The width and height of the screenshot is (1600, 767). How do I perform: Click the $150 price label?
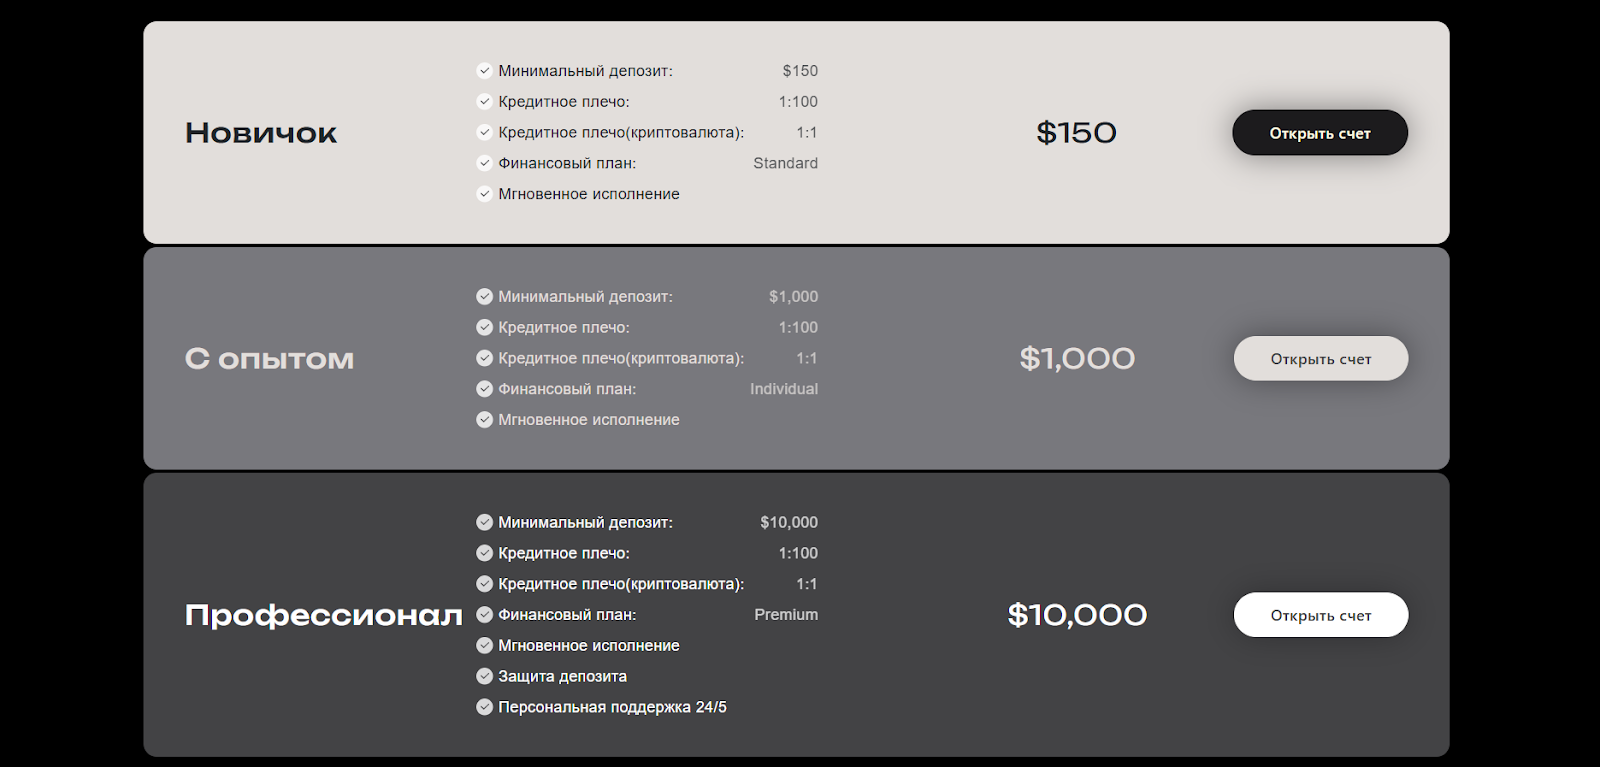click(1077, 133)
